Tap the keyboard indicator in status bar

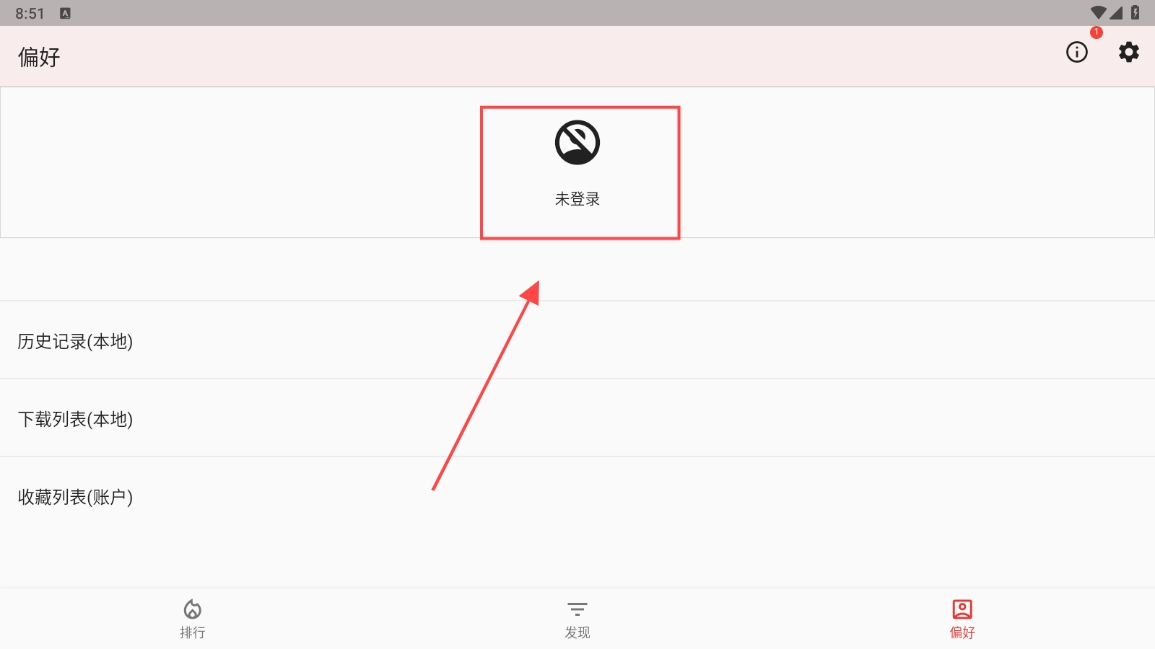65,13
